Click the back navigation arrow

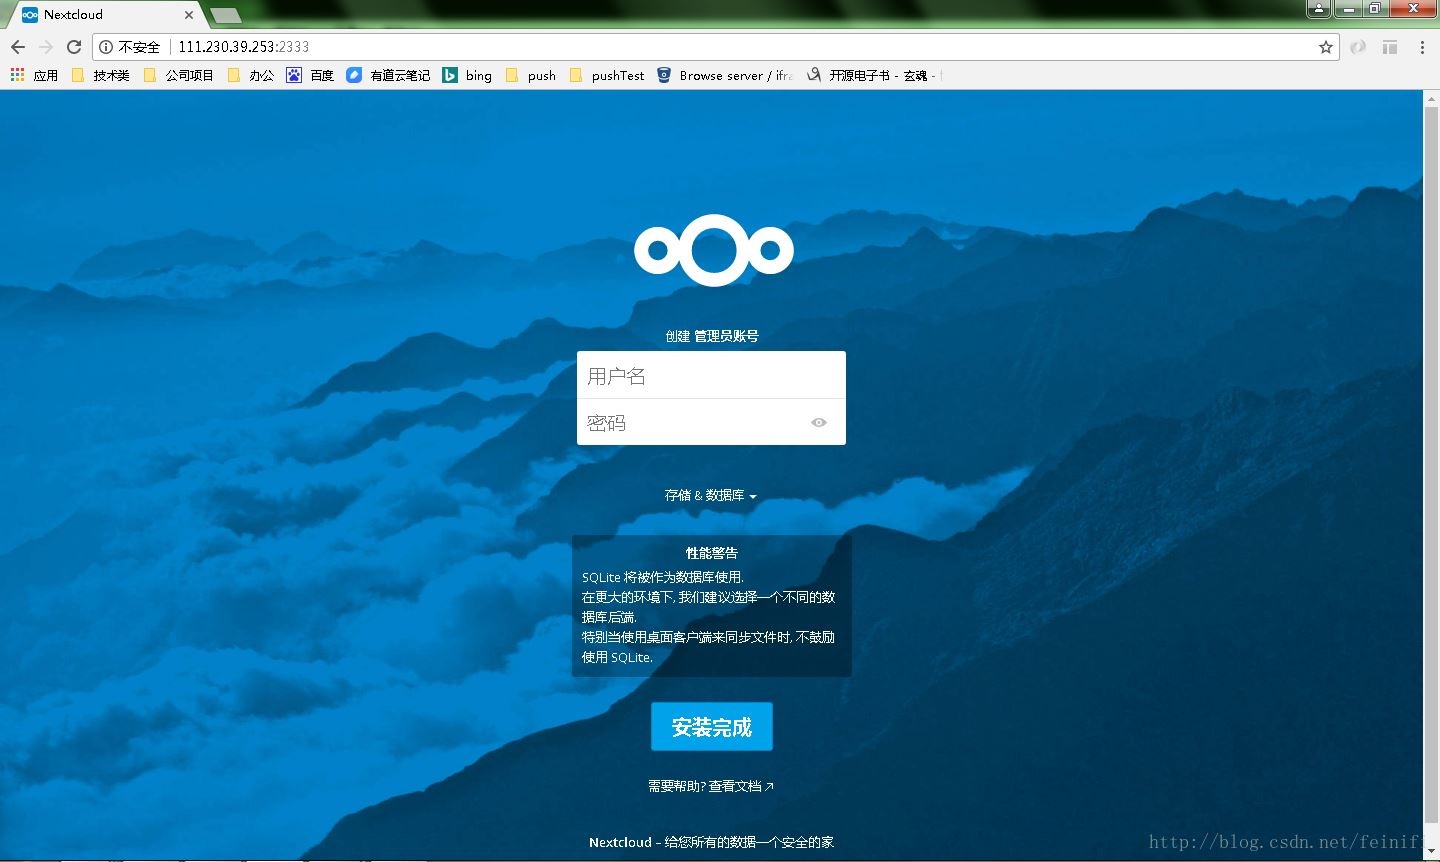[x=17, y=45]
